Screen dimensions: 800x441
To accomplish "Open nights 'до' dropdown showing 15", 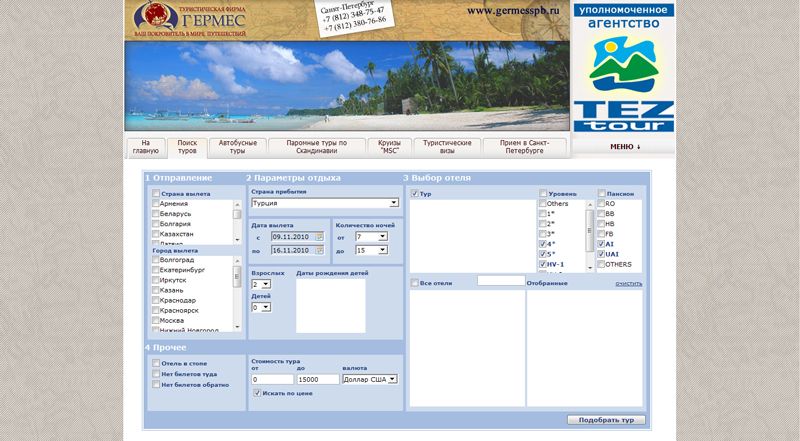I will coord(371,250).
